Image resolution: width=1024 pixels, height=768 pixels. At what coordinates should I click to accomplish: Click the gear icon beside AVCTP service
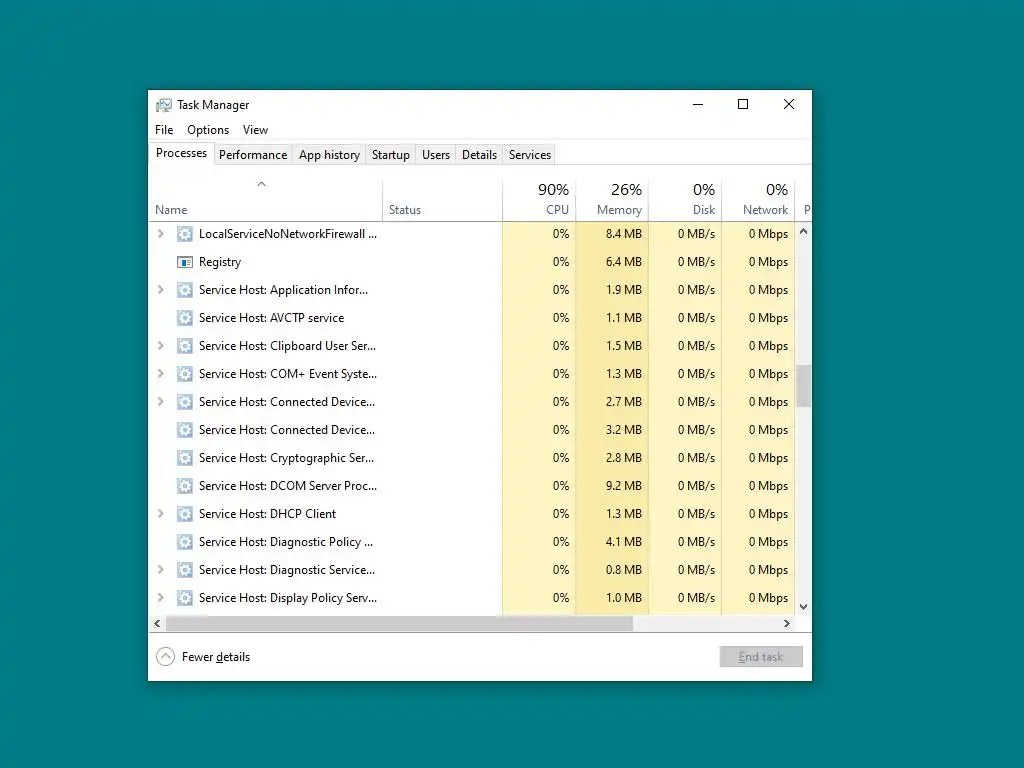[185, 318]
